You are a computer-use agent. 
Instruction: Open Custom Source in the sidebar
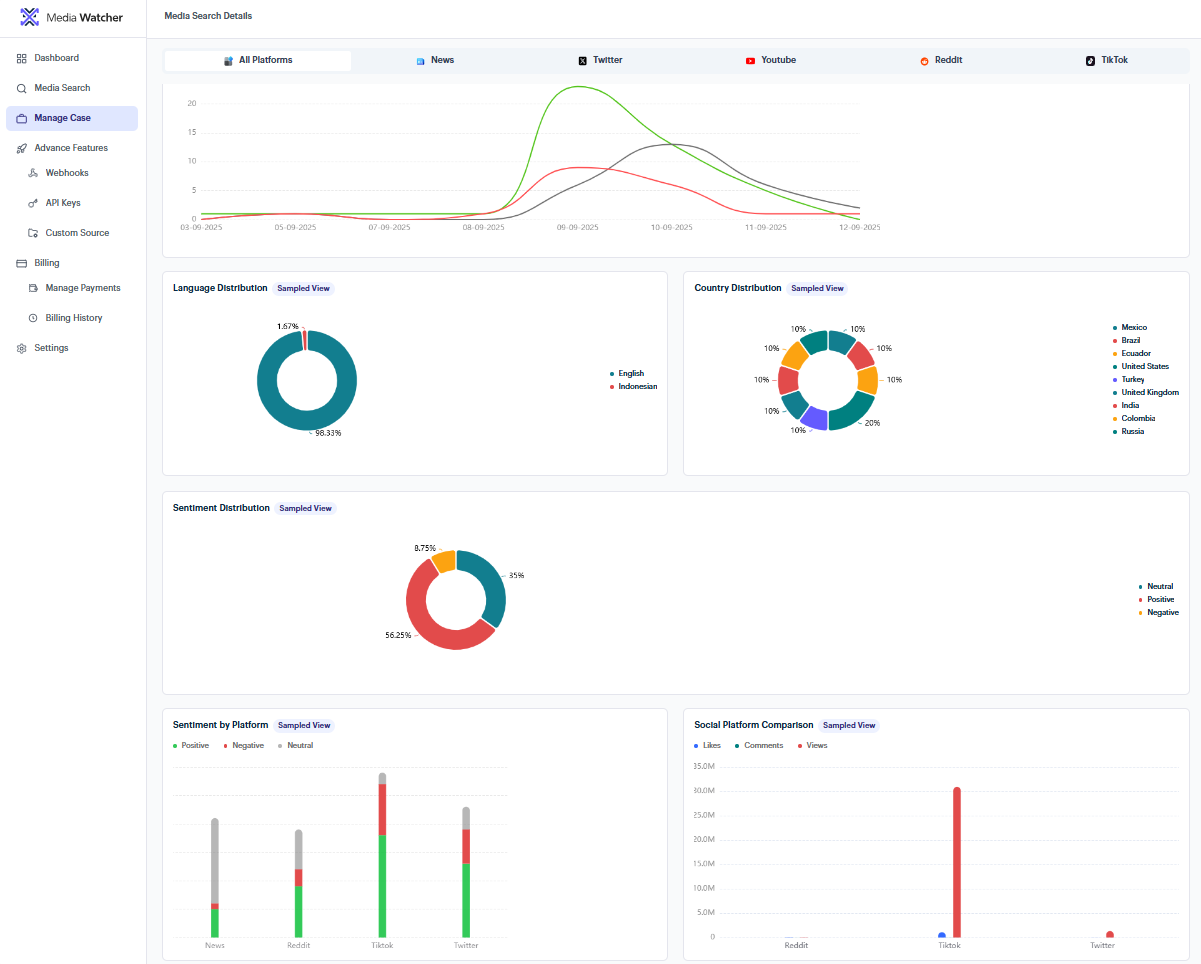pos(77,233)
